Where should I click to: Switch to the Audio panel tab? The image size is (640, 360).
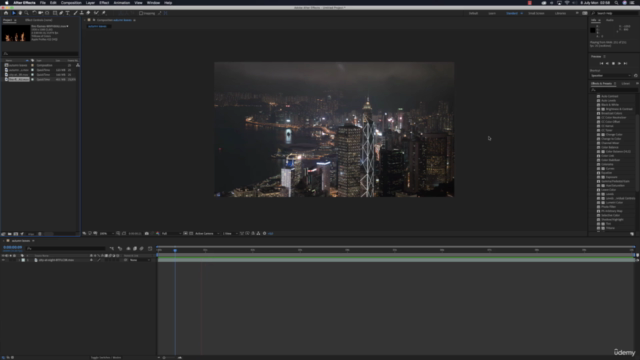pyautogui.click(x=610, y=20)
